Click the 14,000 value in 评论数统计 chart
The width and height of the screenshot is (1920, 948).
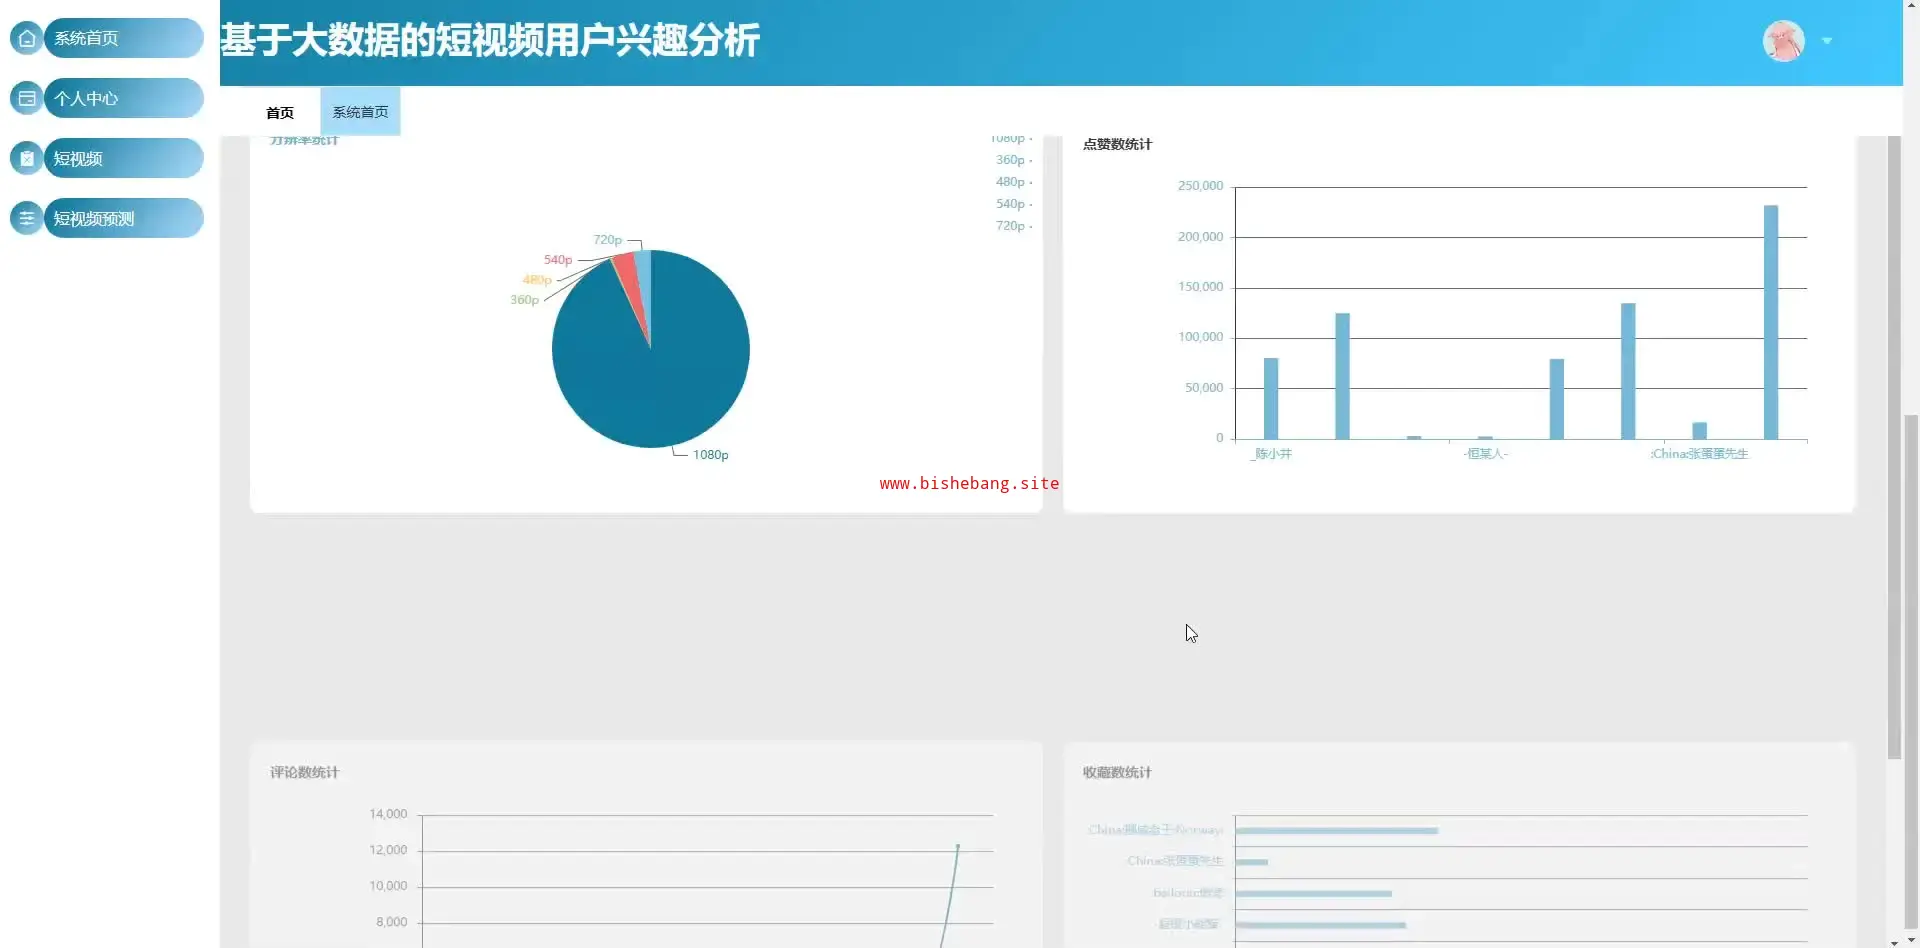[x=388, y=814]
